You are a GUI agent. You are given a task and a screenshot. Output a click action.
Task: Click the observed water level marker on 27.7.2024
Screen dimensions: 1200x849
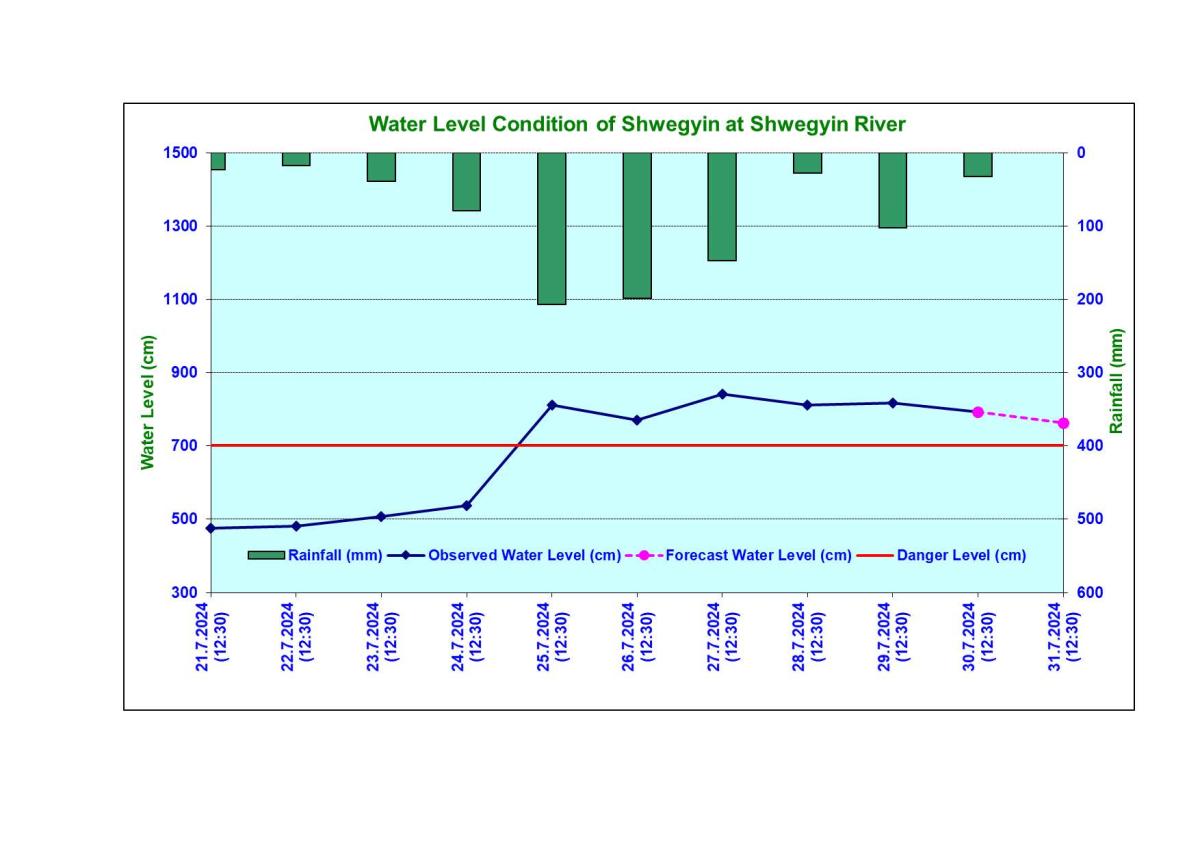tap(722, 394)
